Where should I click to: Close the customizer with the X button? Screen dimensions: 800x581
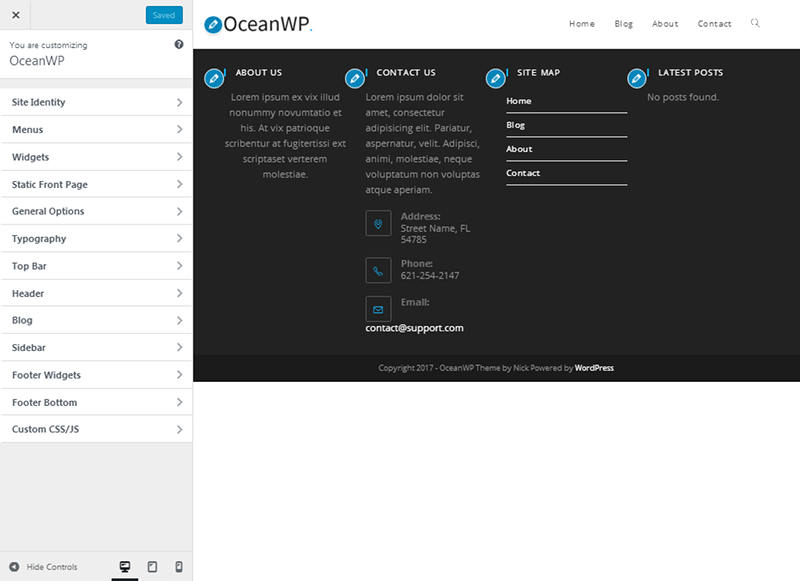(x=15, y=15)
